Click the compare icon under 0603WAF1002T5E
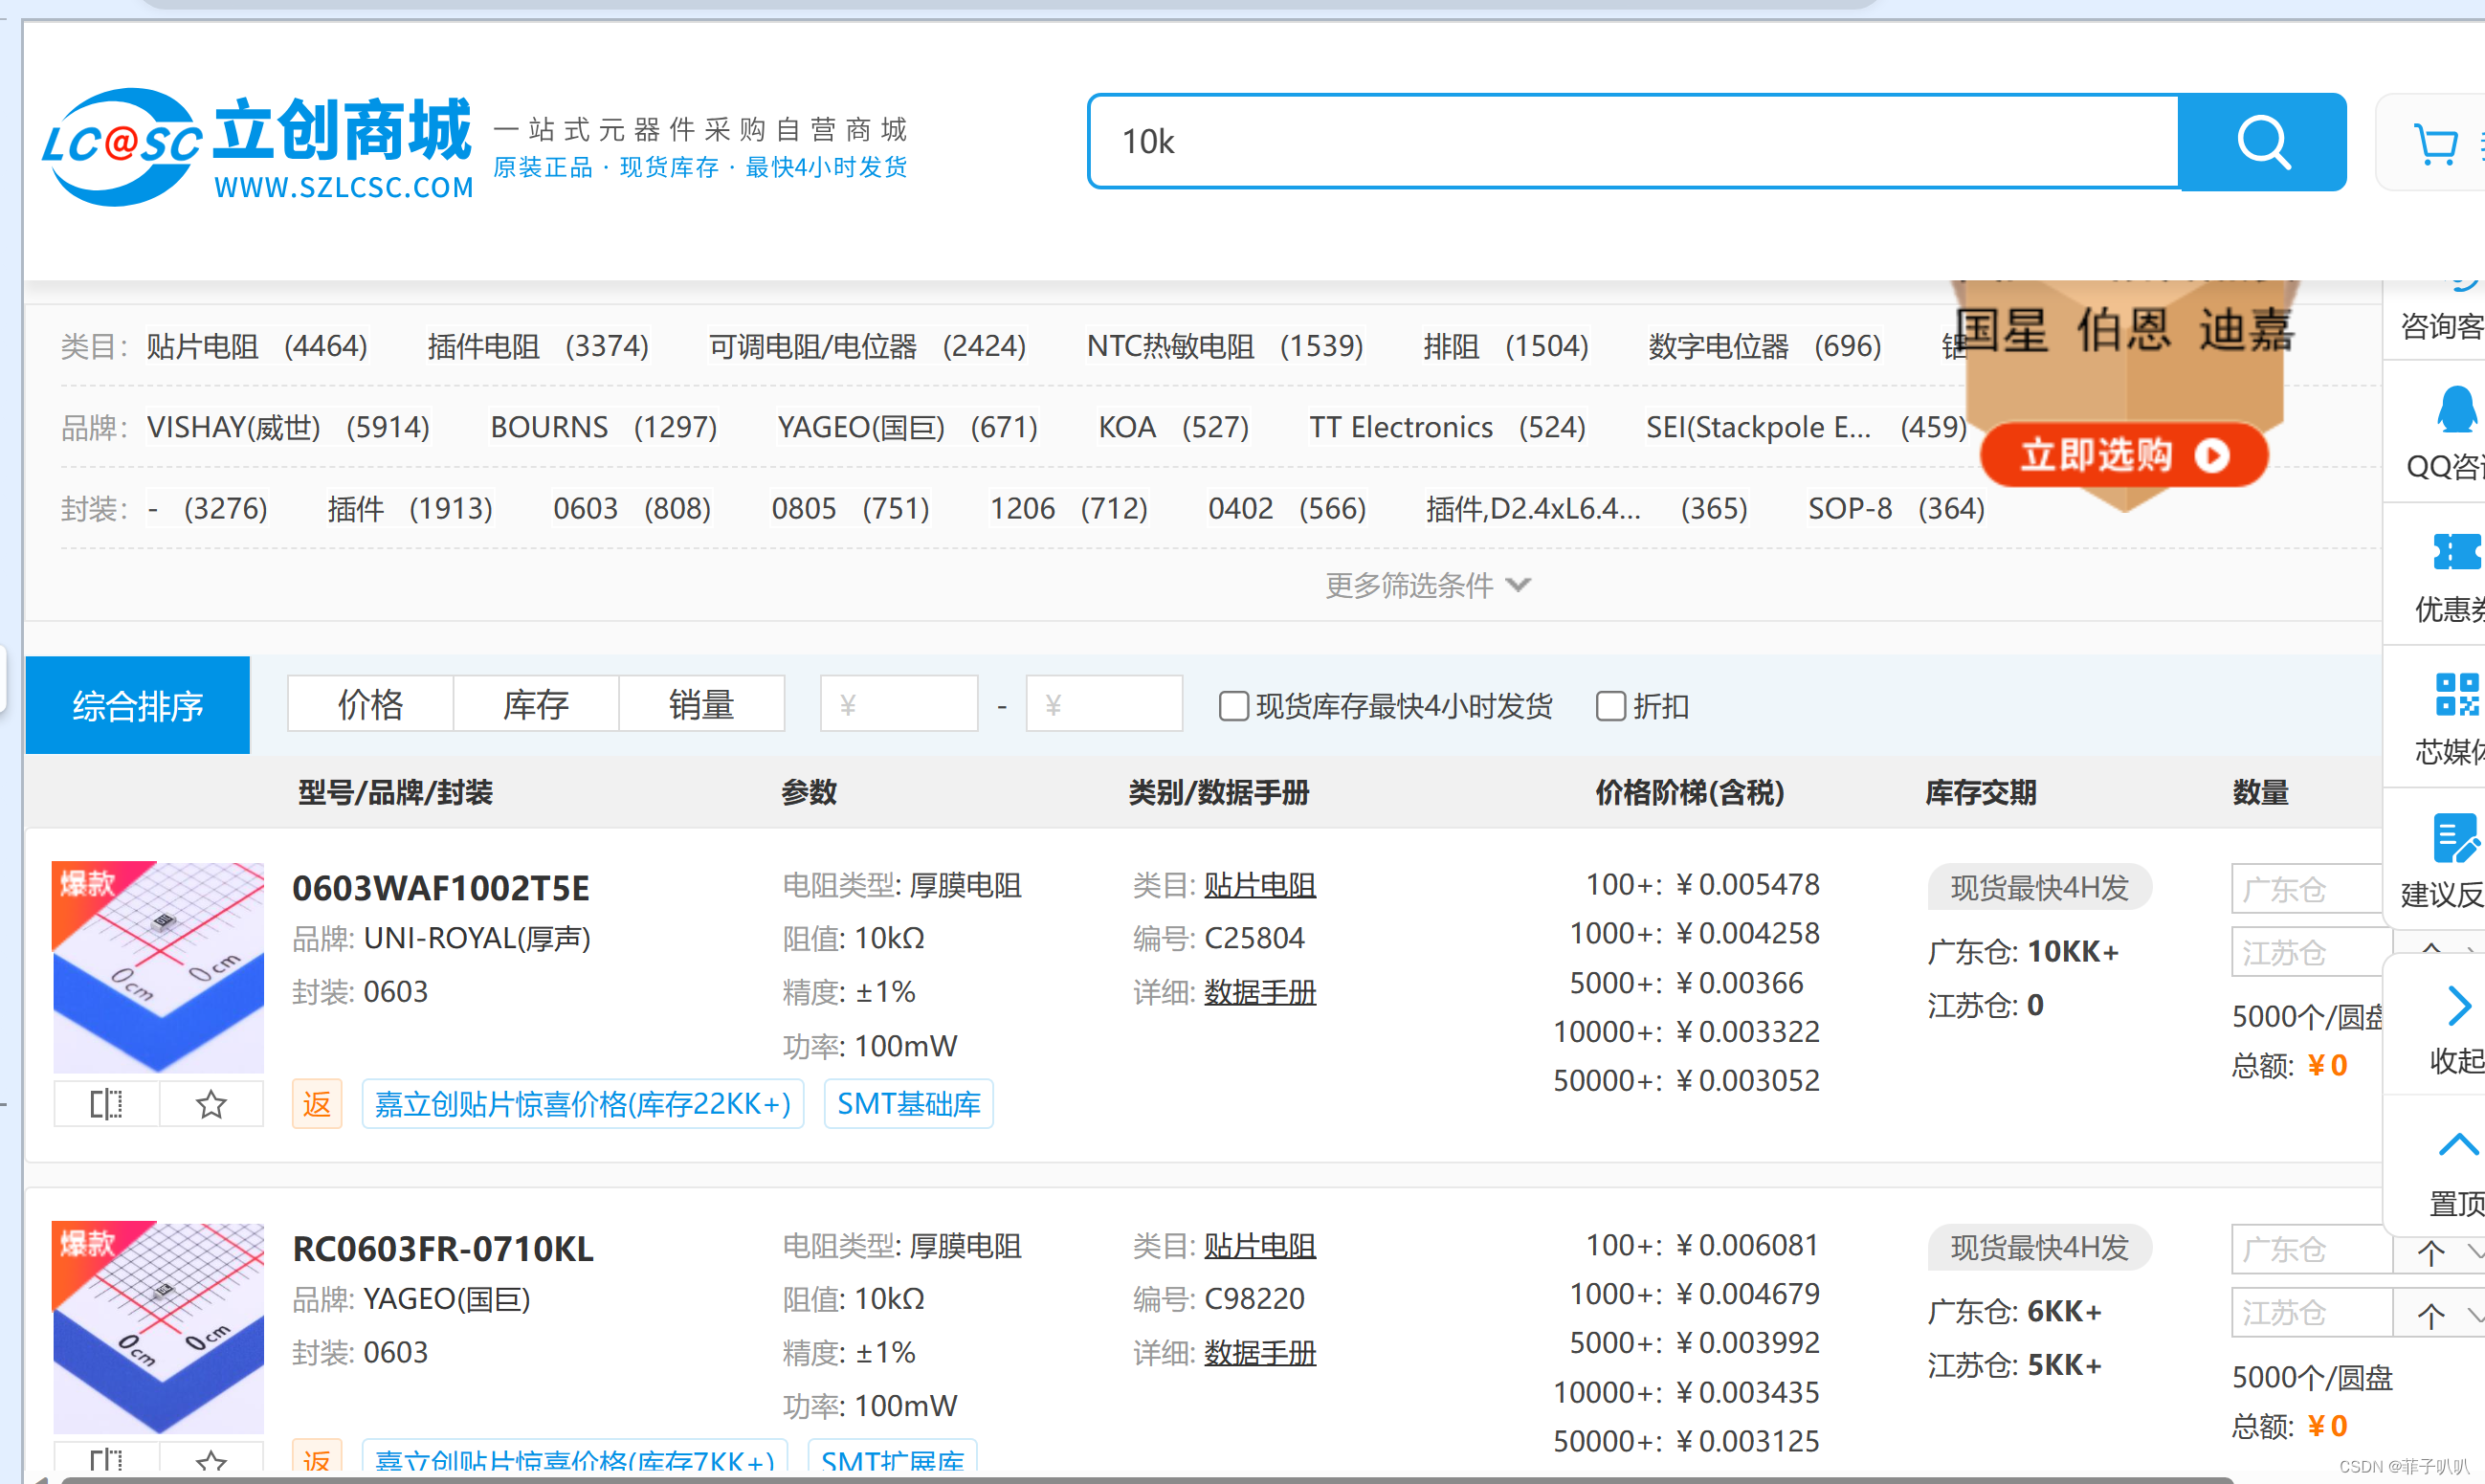2485x1484 pixels. [106, 1104]
